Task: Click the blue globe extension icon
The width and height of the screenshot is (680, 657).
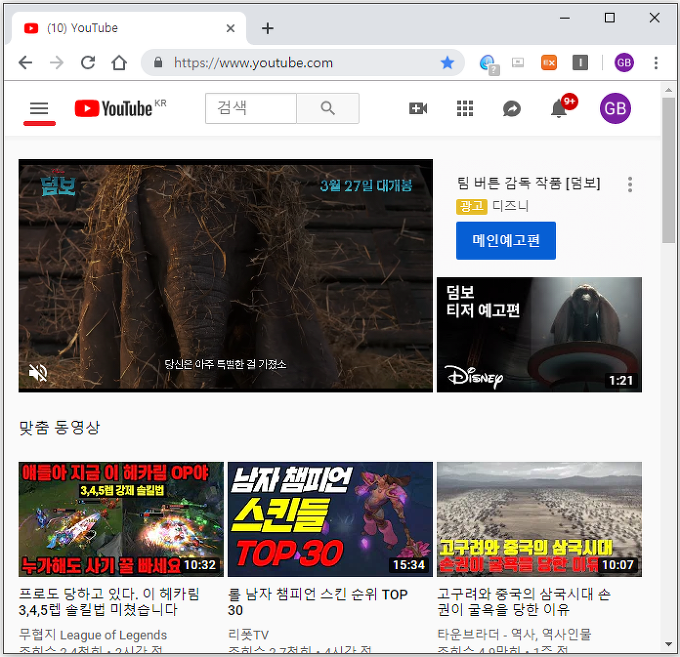Action: (x=489, y=64)
